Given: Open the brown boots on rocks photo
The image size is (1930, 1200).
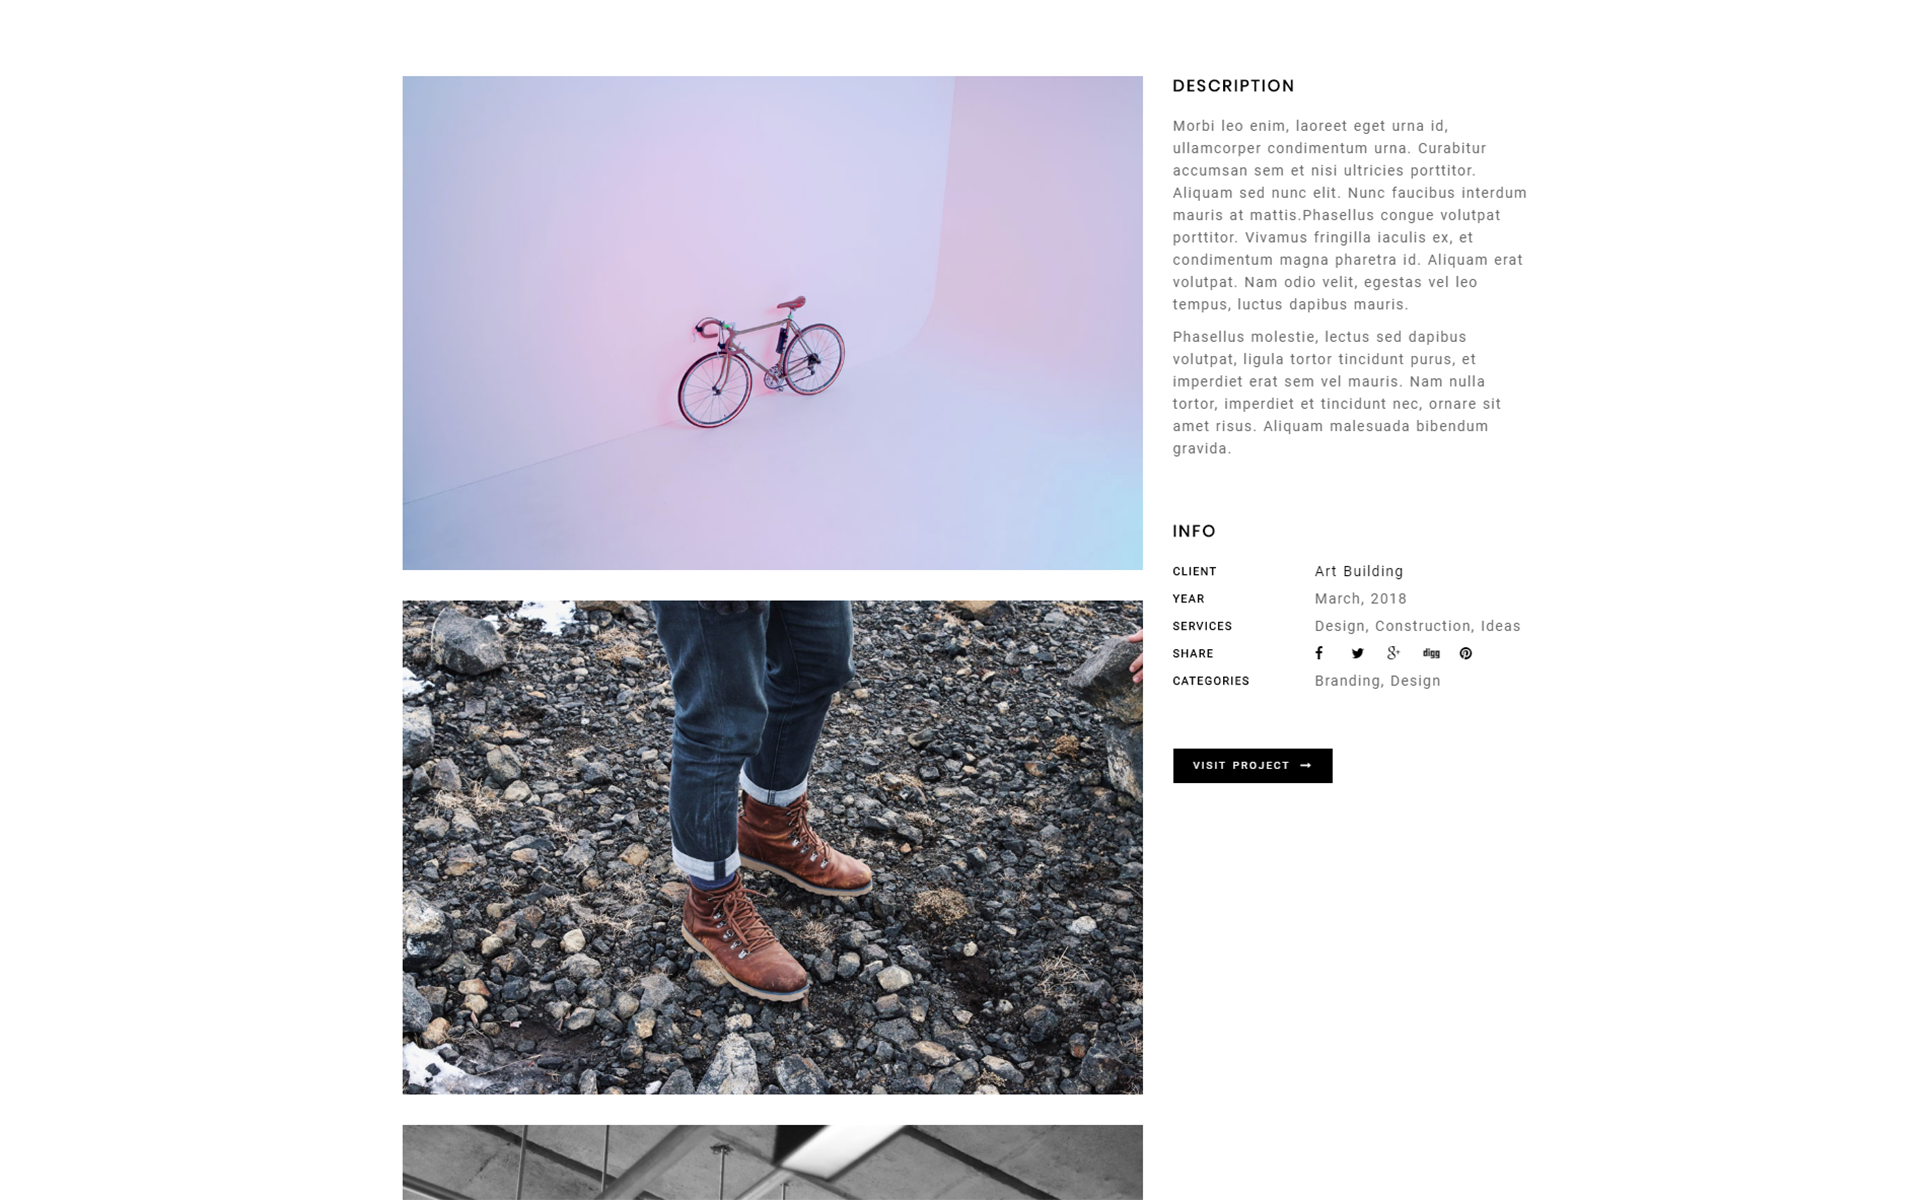Looking at the screenshot, I should tap(772, 847).
